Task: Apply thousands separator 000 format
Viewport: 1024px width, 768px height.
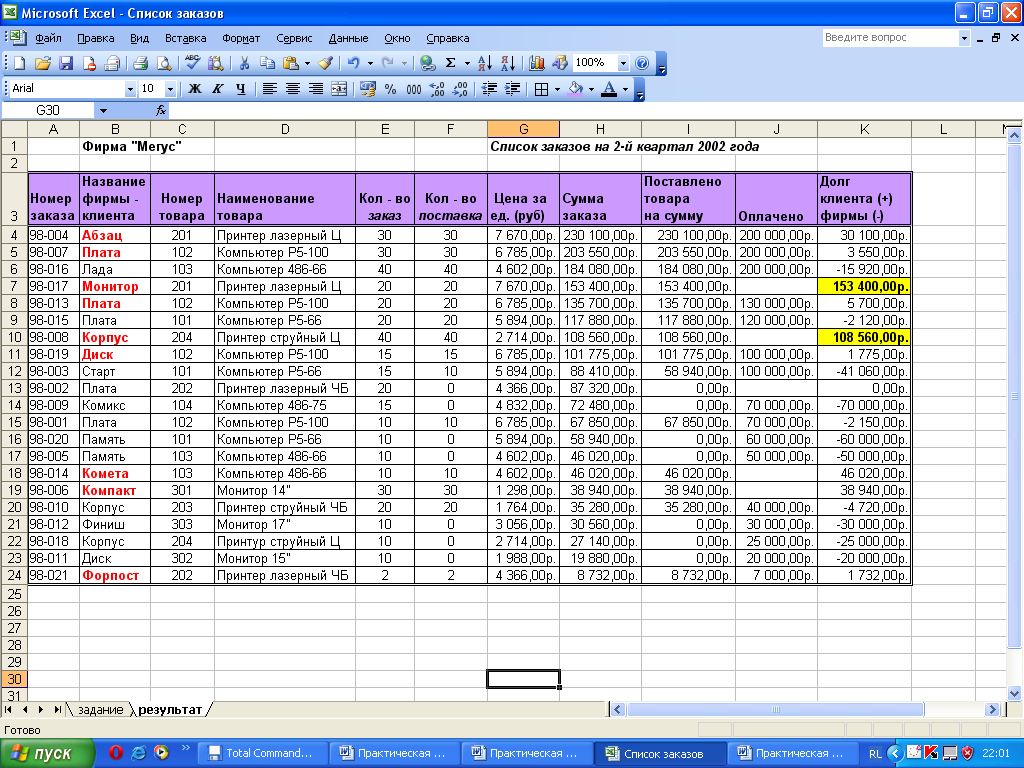Action: (414, 89)
